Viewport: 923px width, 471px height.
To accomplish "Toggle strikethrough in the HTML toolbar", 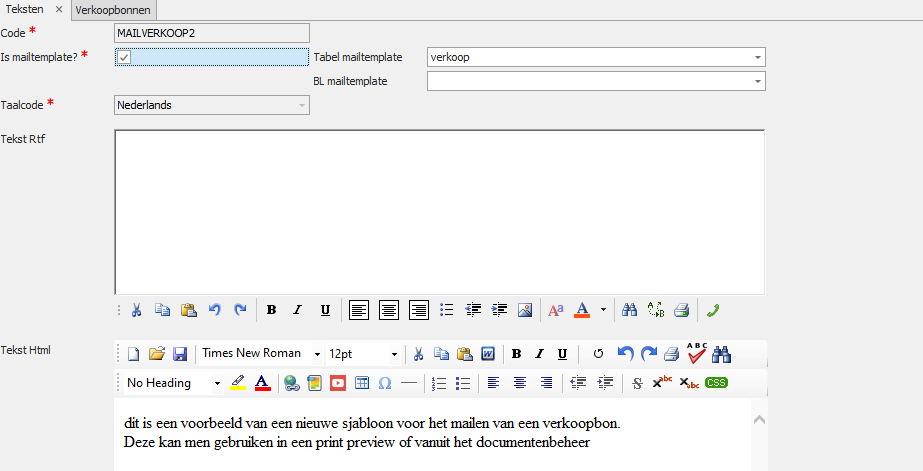I will [637, 382].
